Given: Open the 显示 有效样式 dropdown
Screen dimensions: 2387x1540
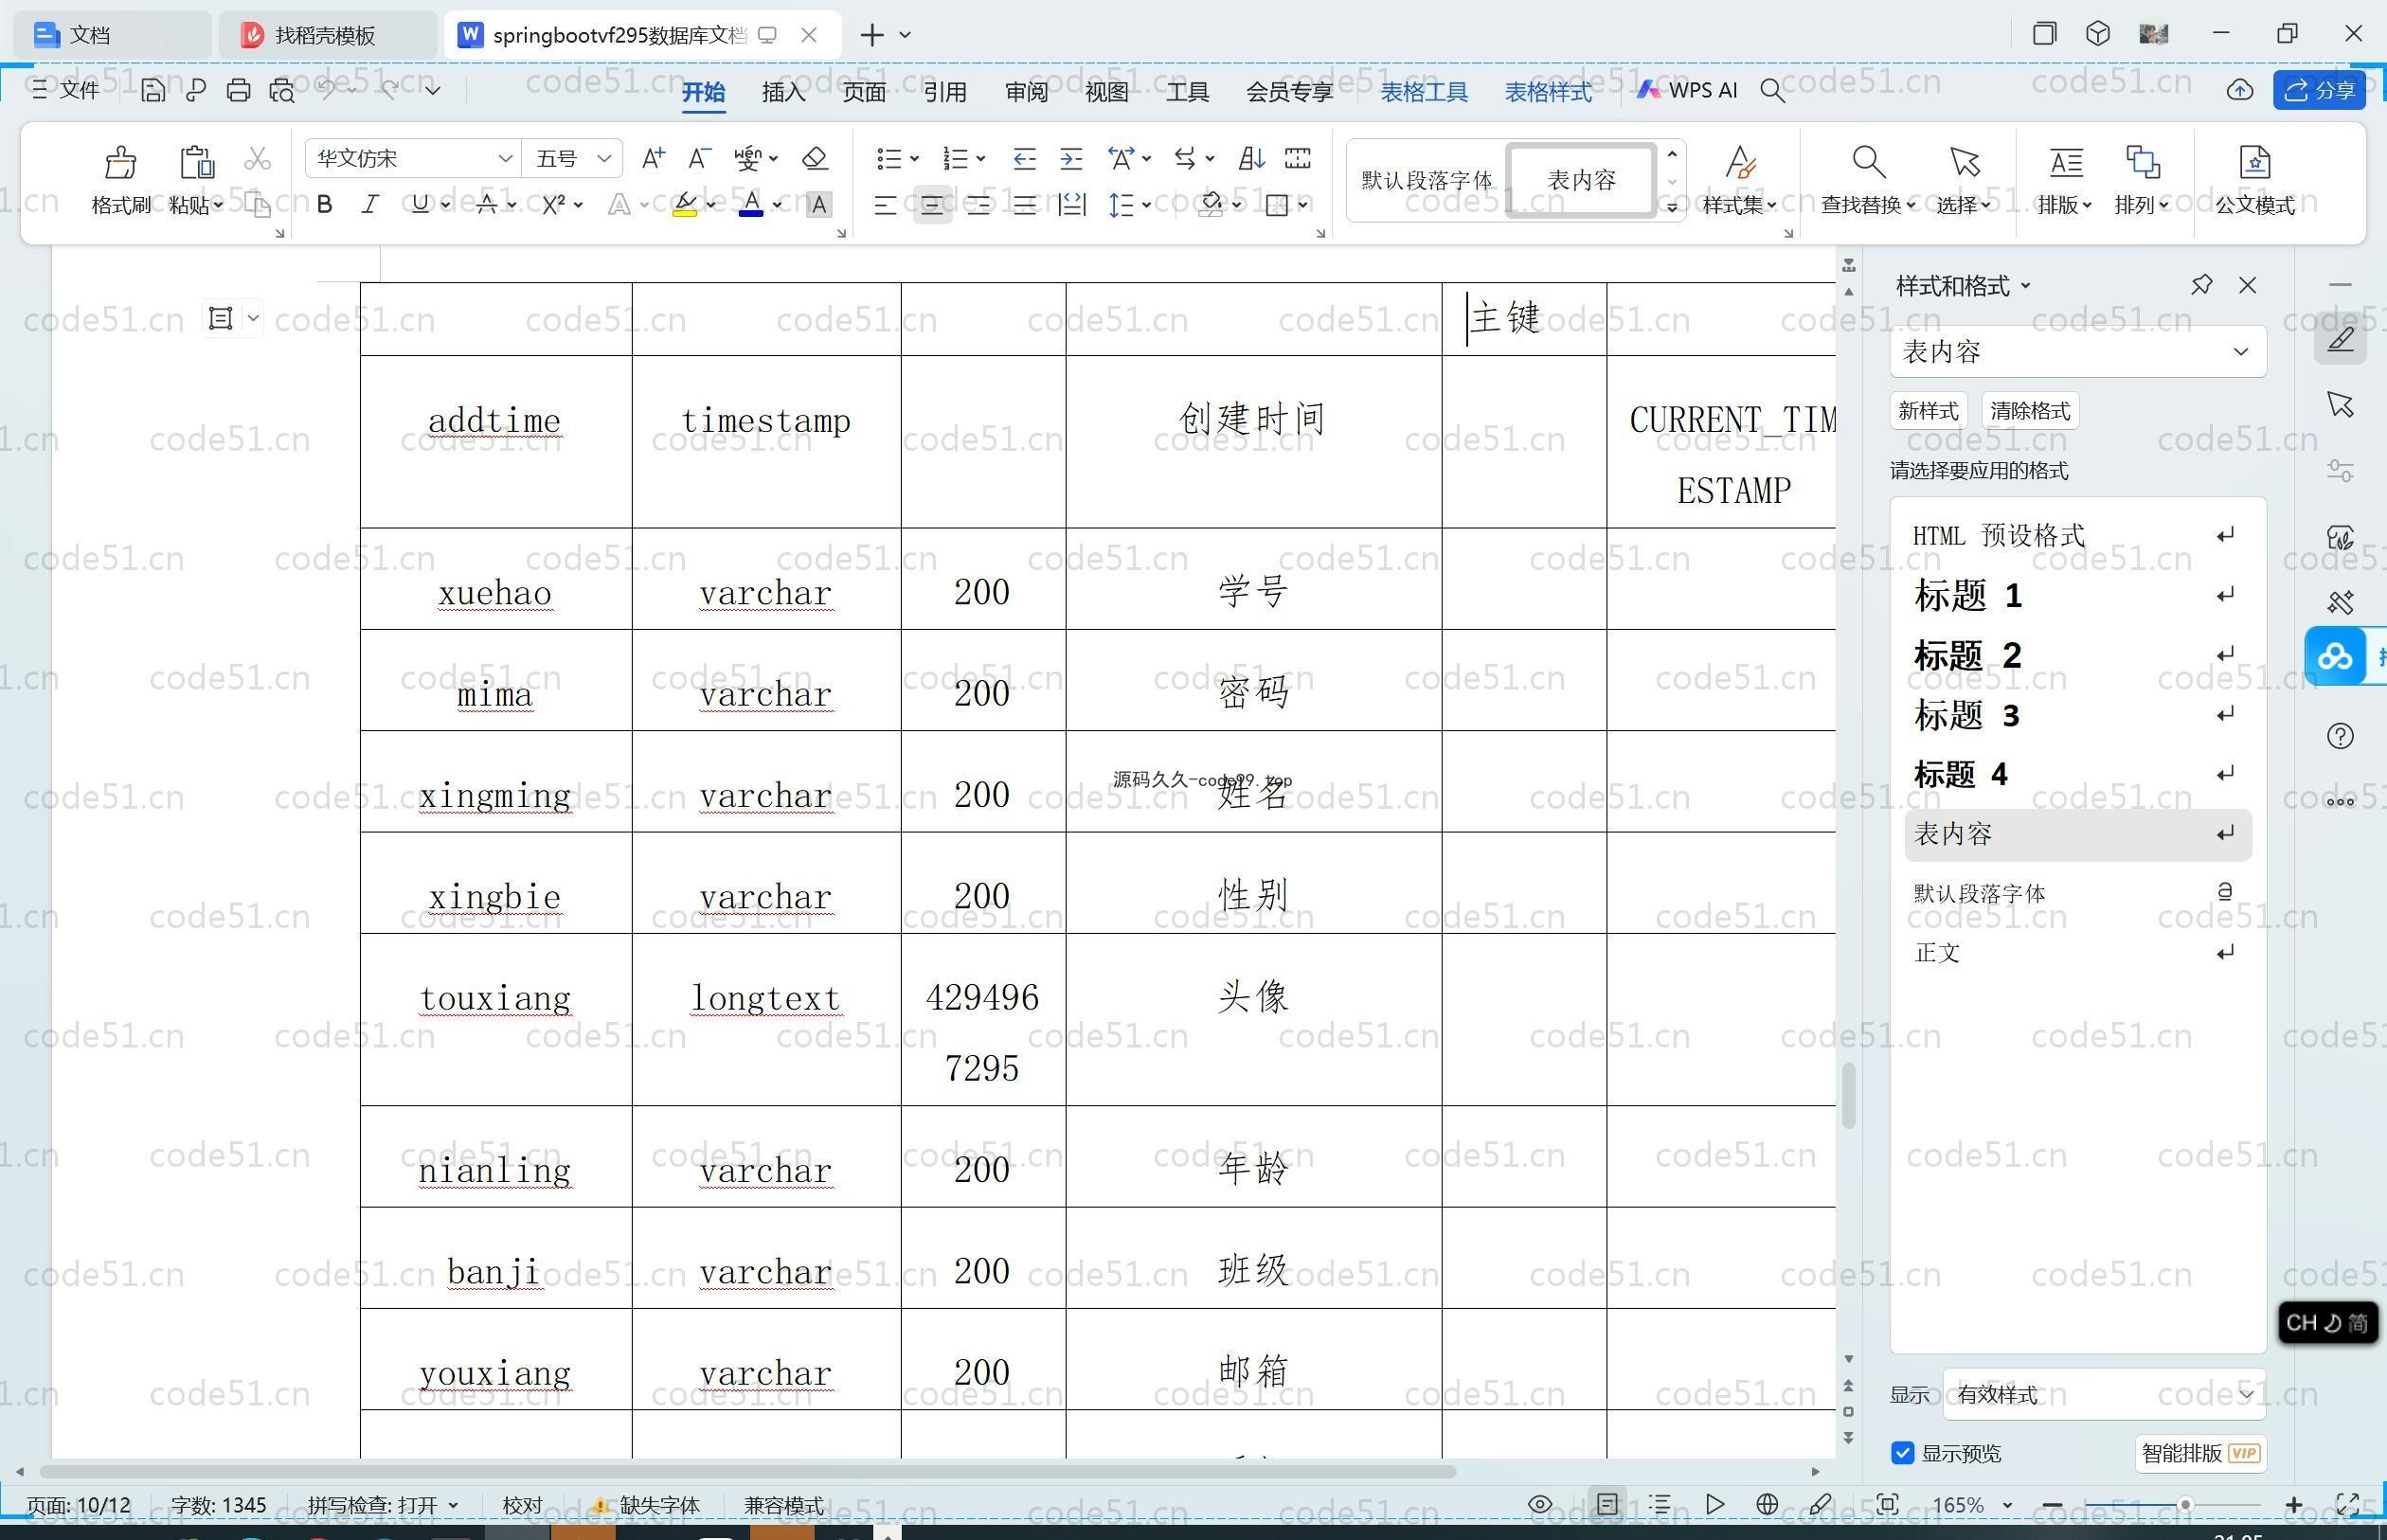Looking at the screenshot, I should [x=2104, y=1394].
